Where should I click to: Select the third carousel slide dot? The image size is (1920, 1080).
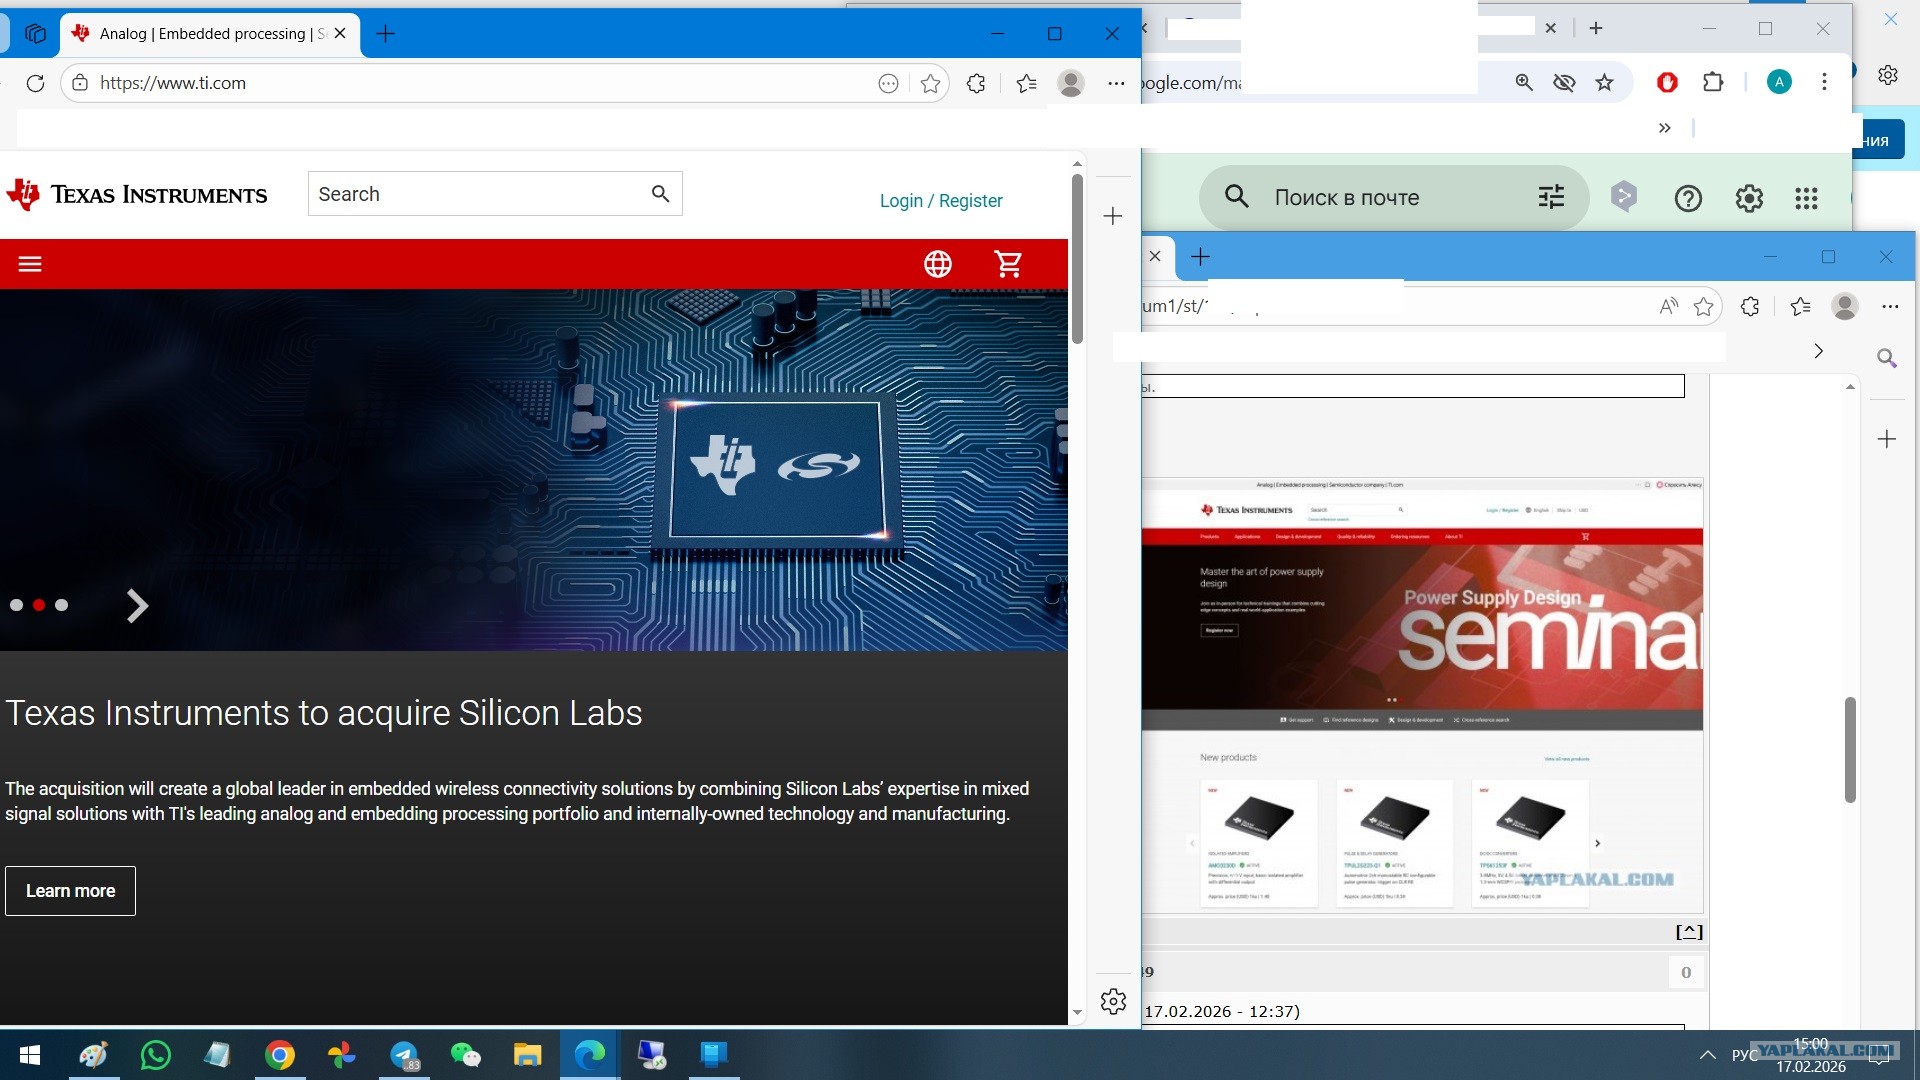tap(62, 605)
